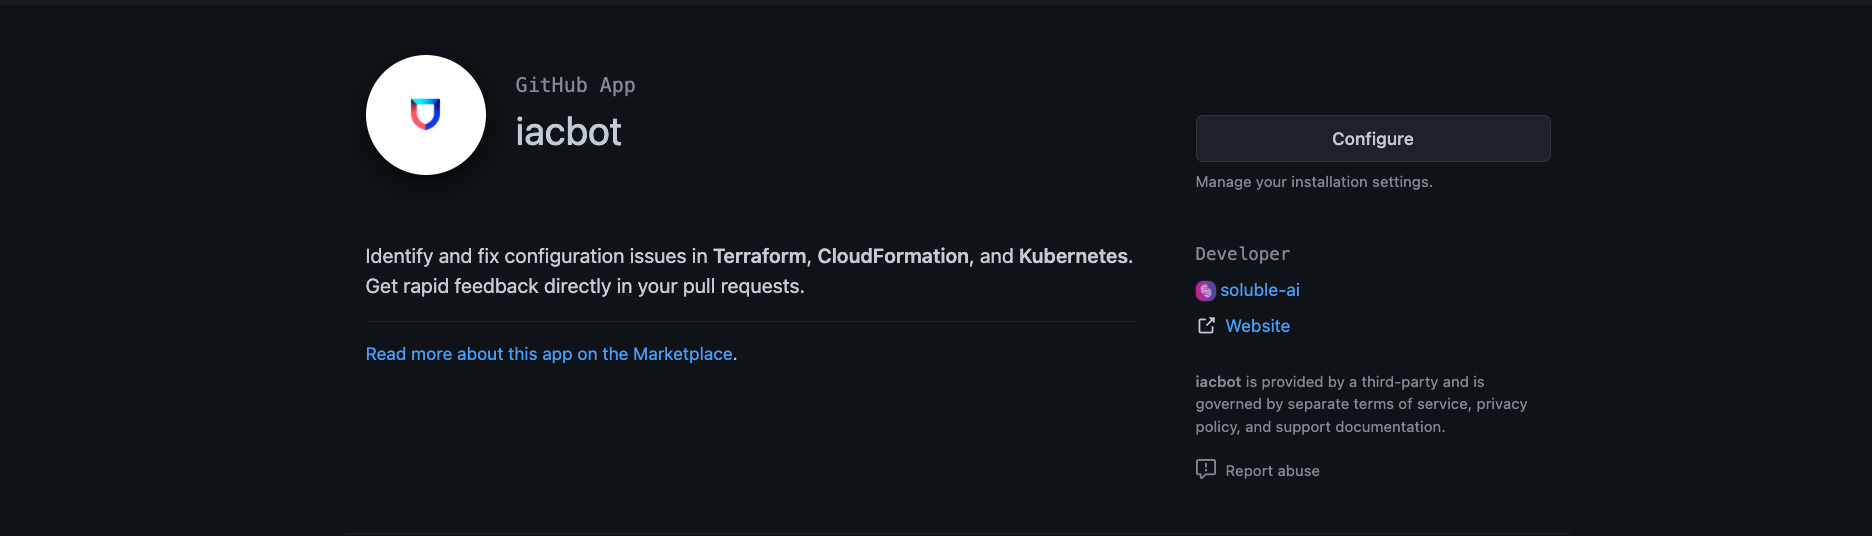Visit the developer Website link

click(x=1257, y=326)
